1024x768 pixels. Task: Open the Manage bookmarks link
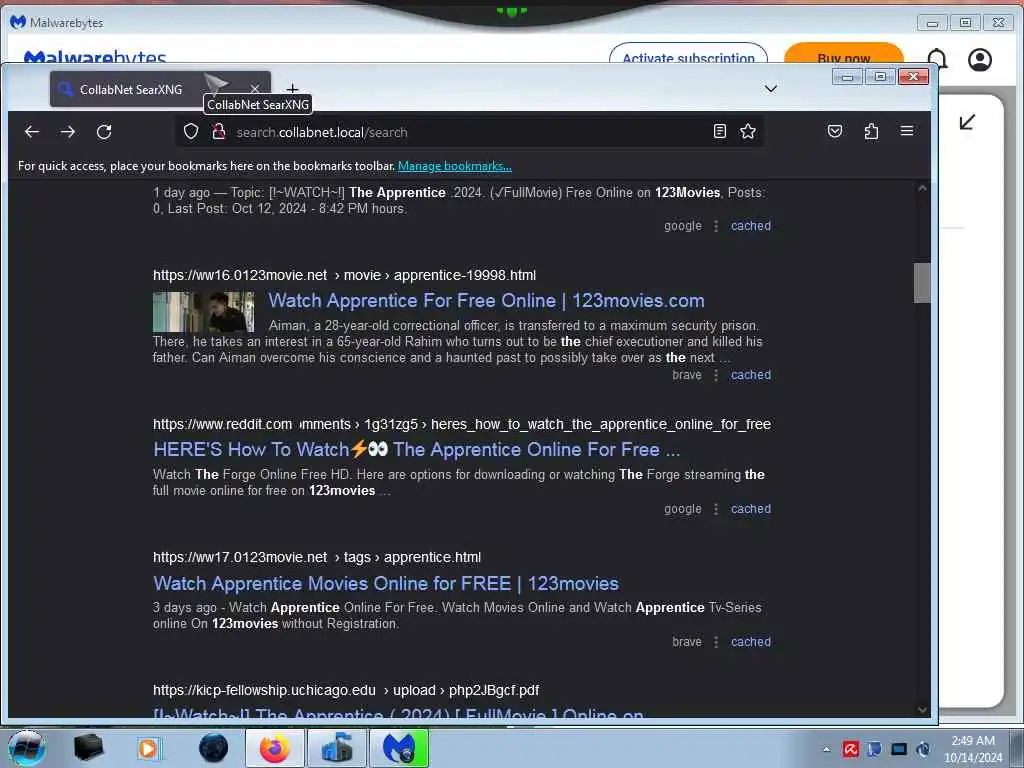pos(455,166)
